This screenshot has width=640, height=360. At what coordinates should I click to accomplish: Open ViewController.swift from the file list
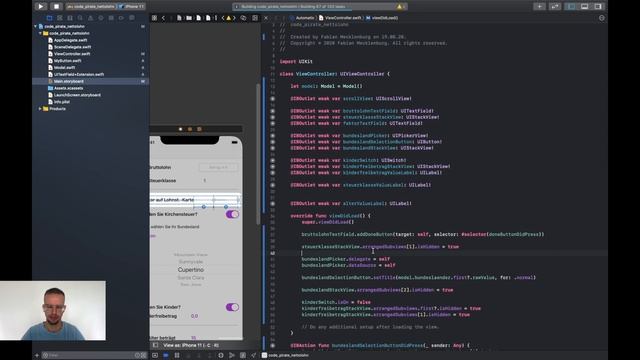coord(72,54)
